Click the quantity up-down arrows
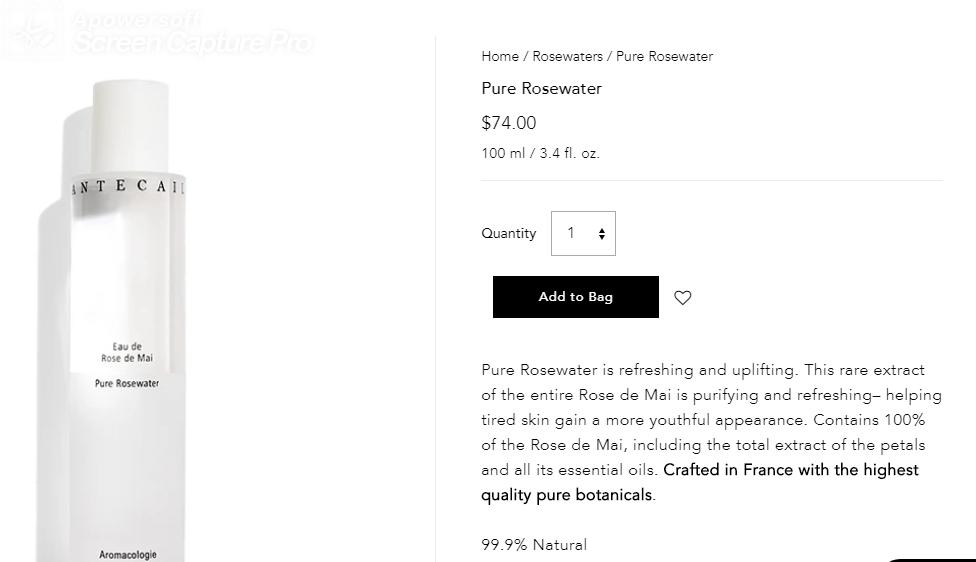The image size is (976, 562). tap(602, 234)
